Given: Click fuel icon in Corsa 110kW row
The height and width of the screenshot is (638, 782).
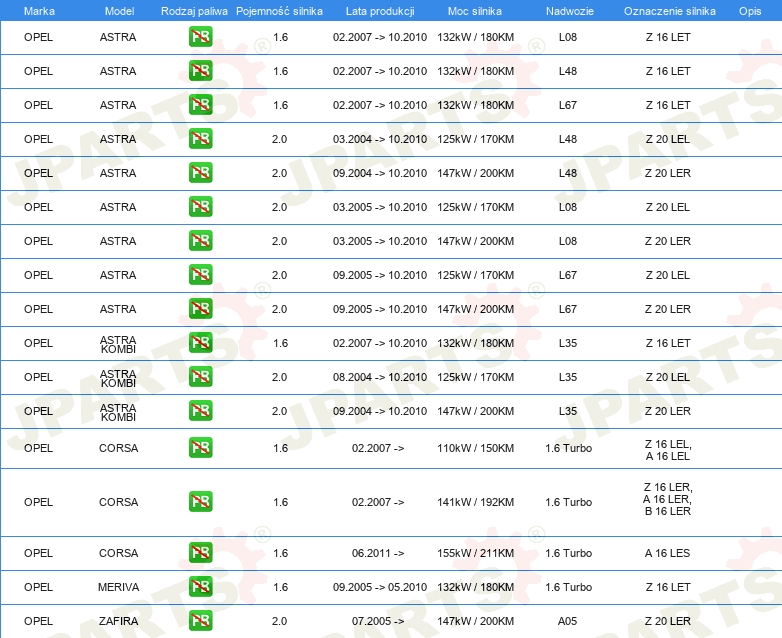Looking at the screenshot, I should point(200,447).
